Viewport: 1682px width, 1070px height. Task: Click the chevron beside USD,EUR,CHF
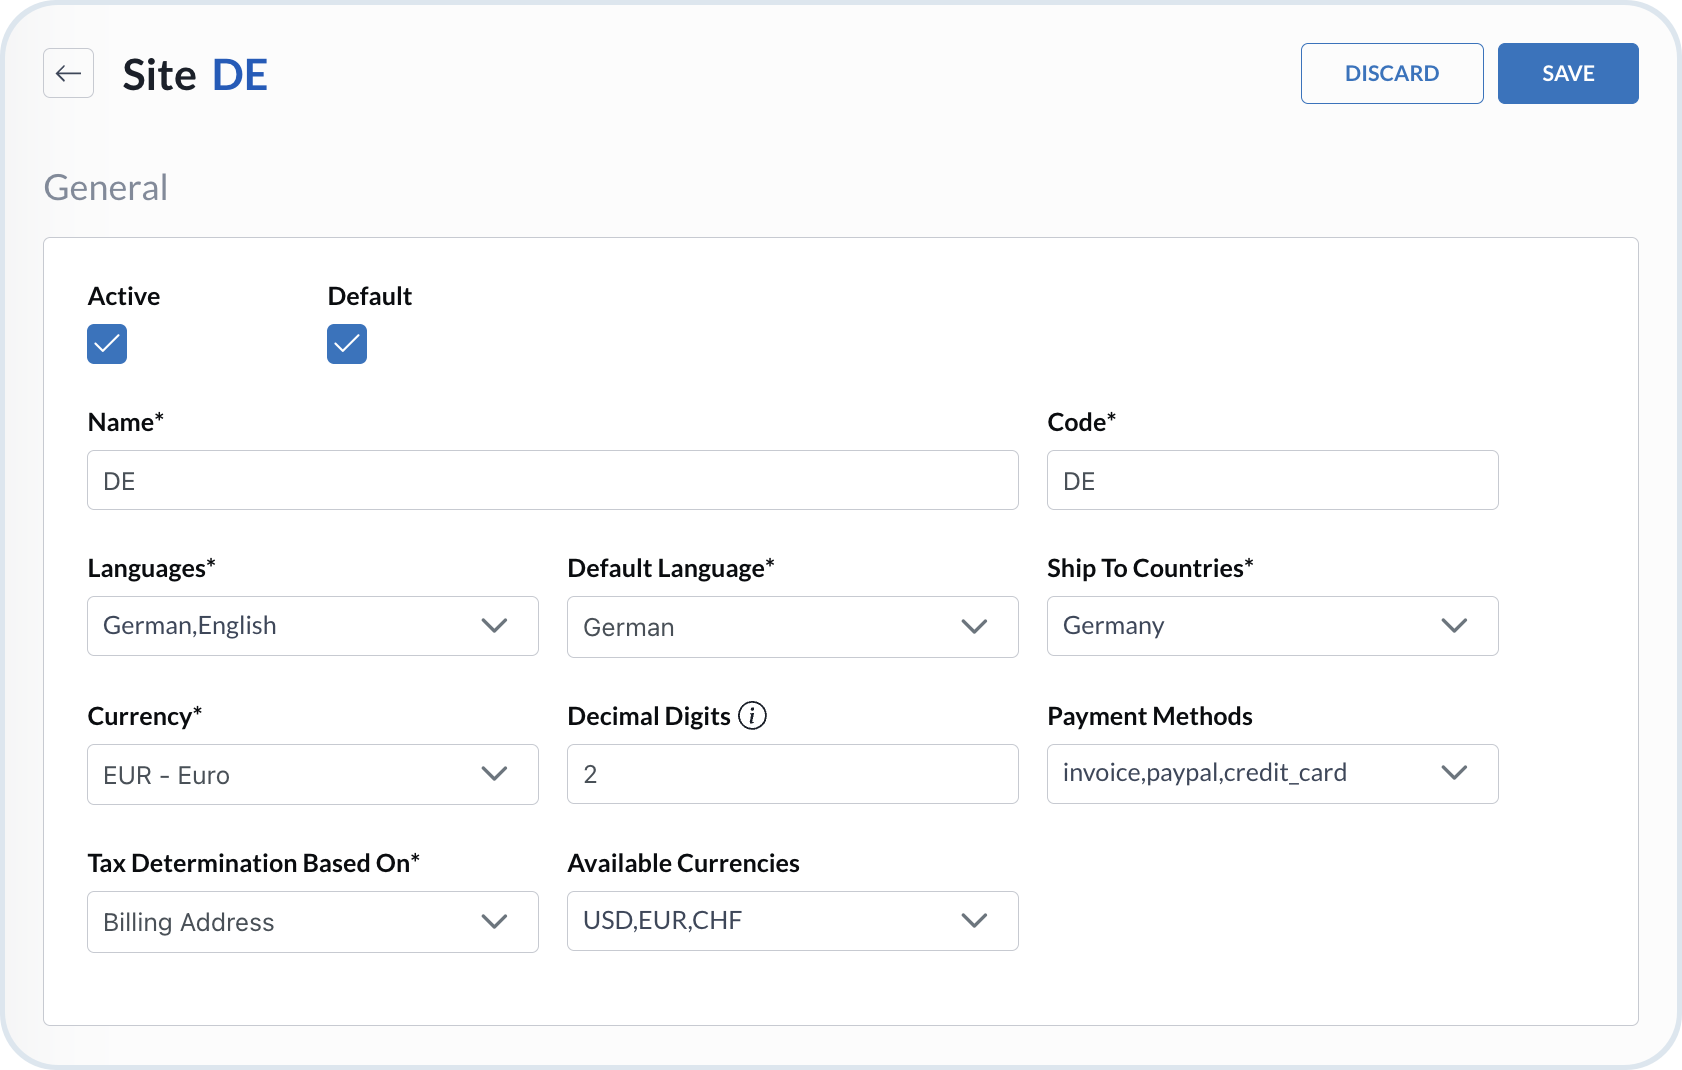point(974,921)
